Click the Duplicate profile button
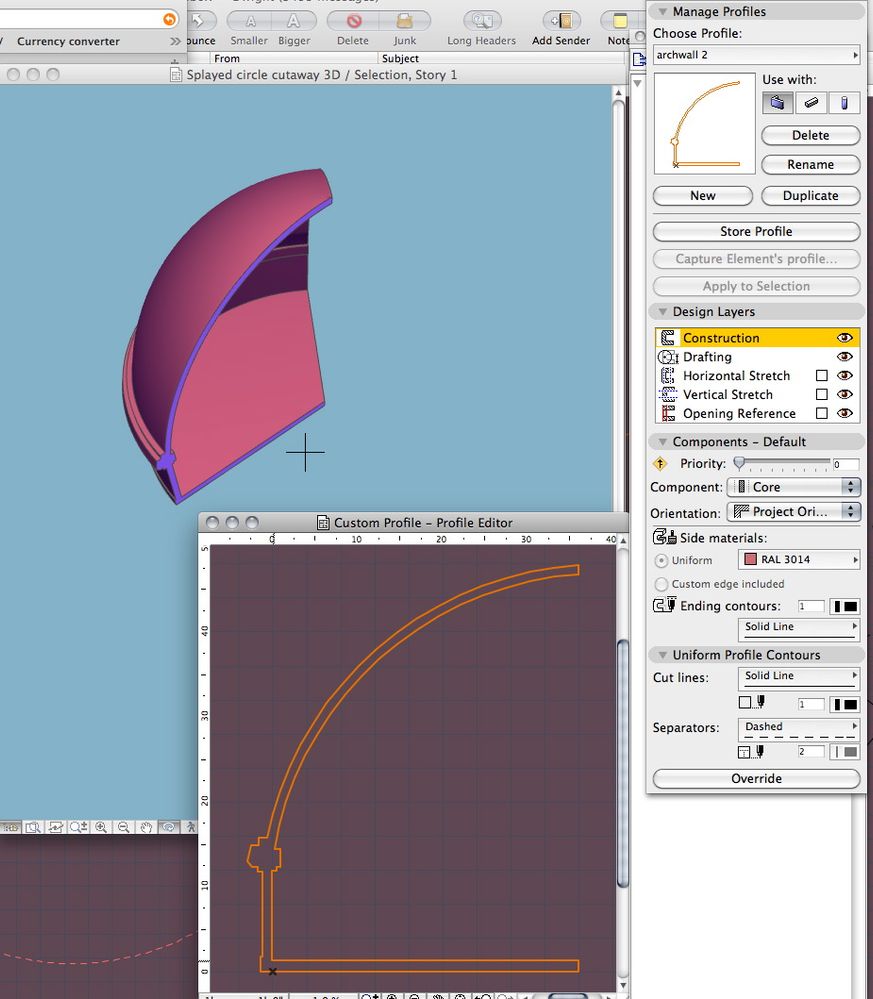The width and height of the screenshot is (873, 999). click(810, 196)
